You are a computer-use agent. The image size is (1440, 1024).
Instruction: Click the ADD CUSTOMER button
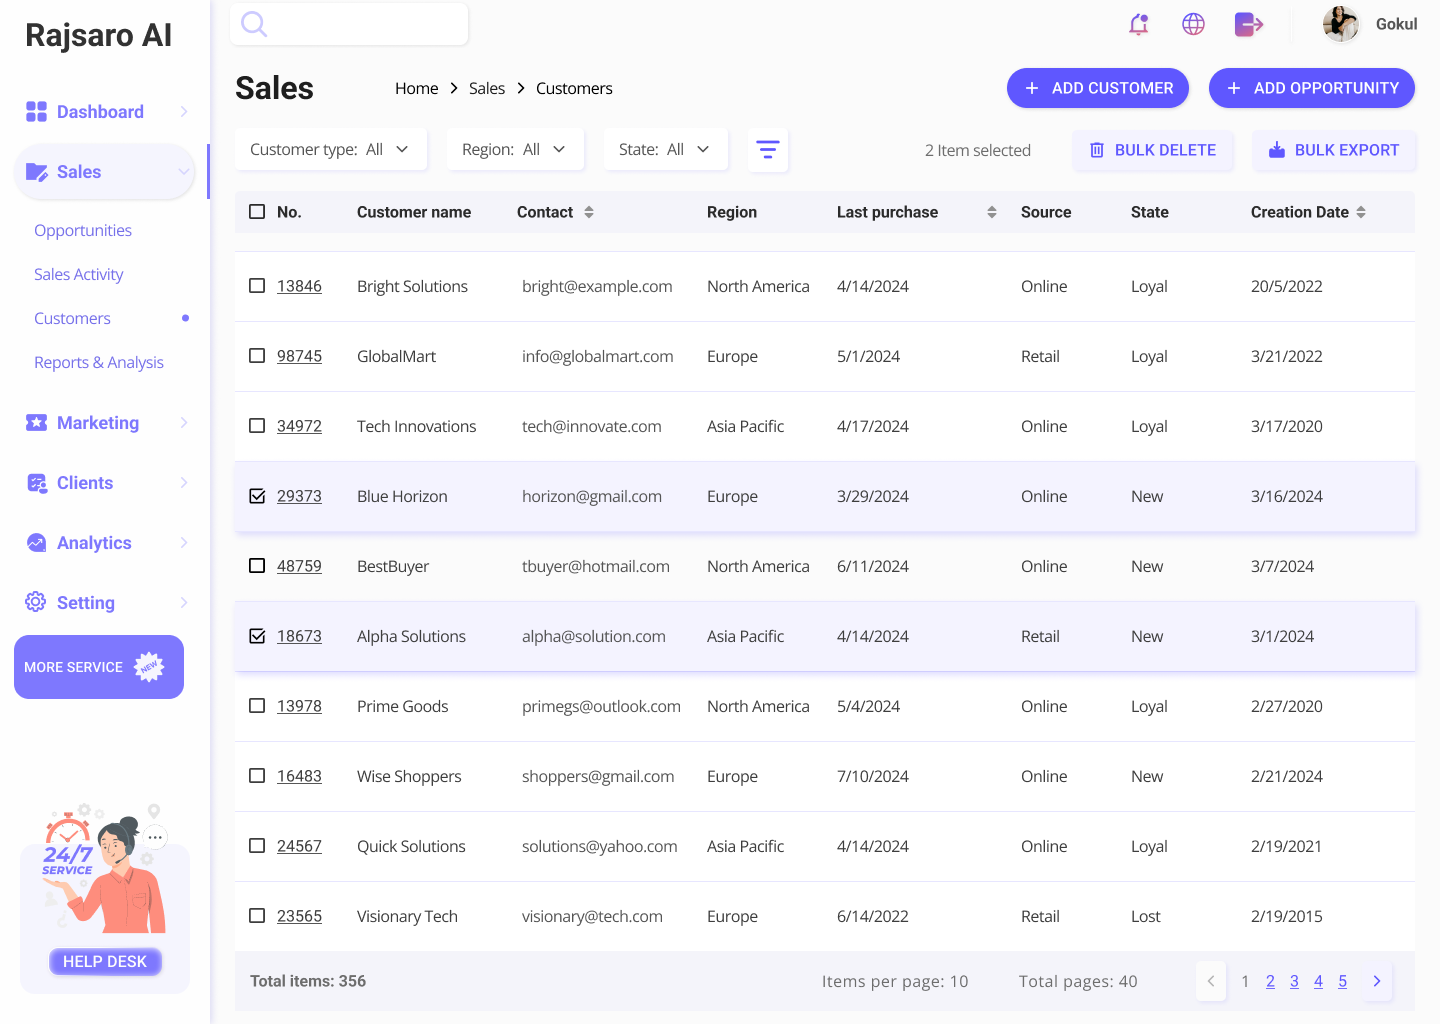pyautogui.click(x=1097, y=88)
